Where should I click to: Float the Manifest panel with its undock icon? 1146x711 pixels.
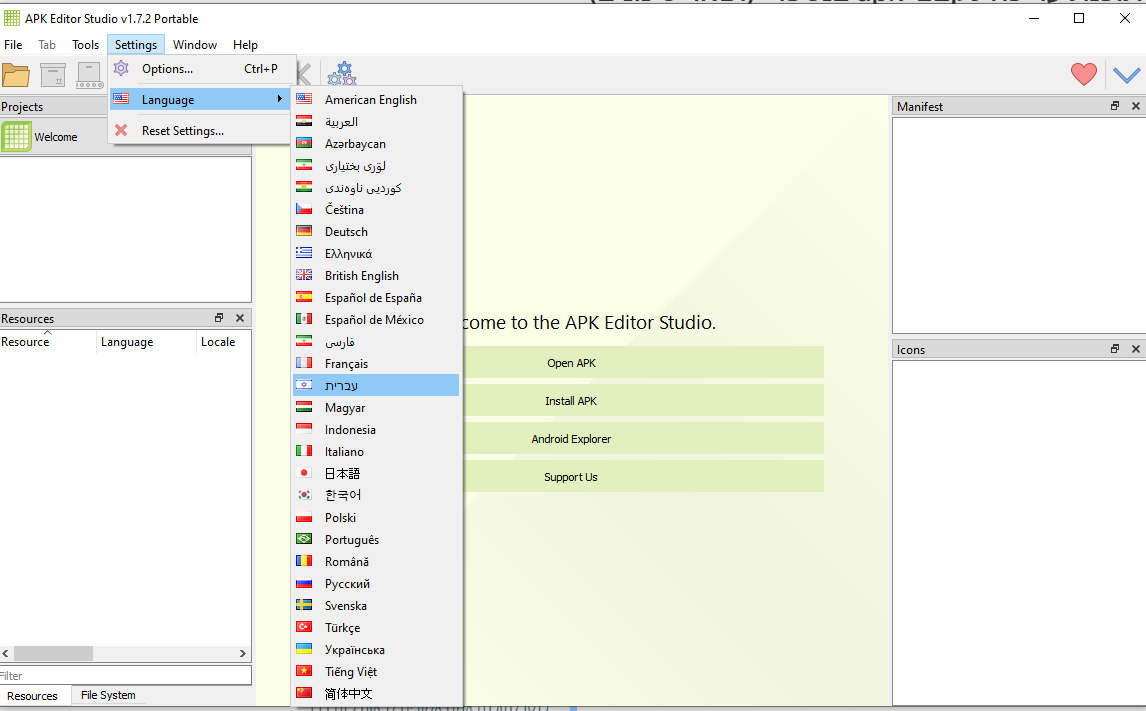pos(1115,106)
